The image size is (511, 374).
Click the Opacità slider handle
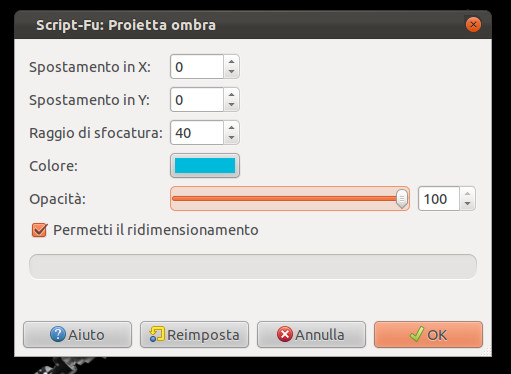pyautogui.click(x=402, y=199)
